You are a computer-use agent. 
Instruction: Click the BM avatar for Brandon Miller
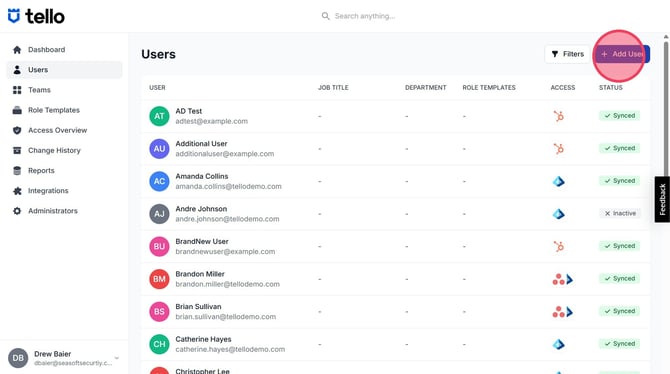(159, 279)
